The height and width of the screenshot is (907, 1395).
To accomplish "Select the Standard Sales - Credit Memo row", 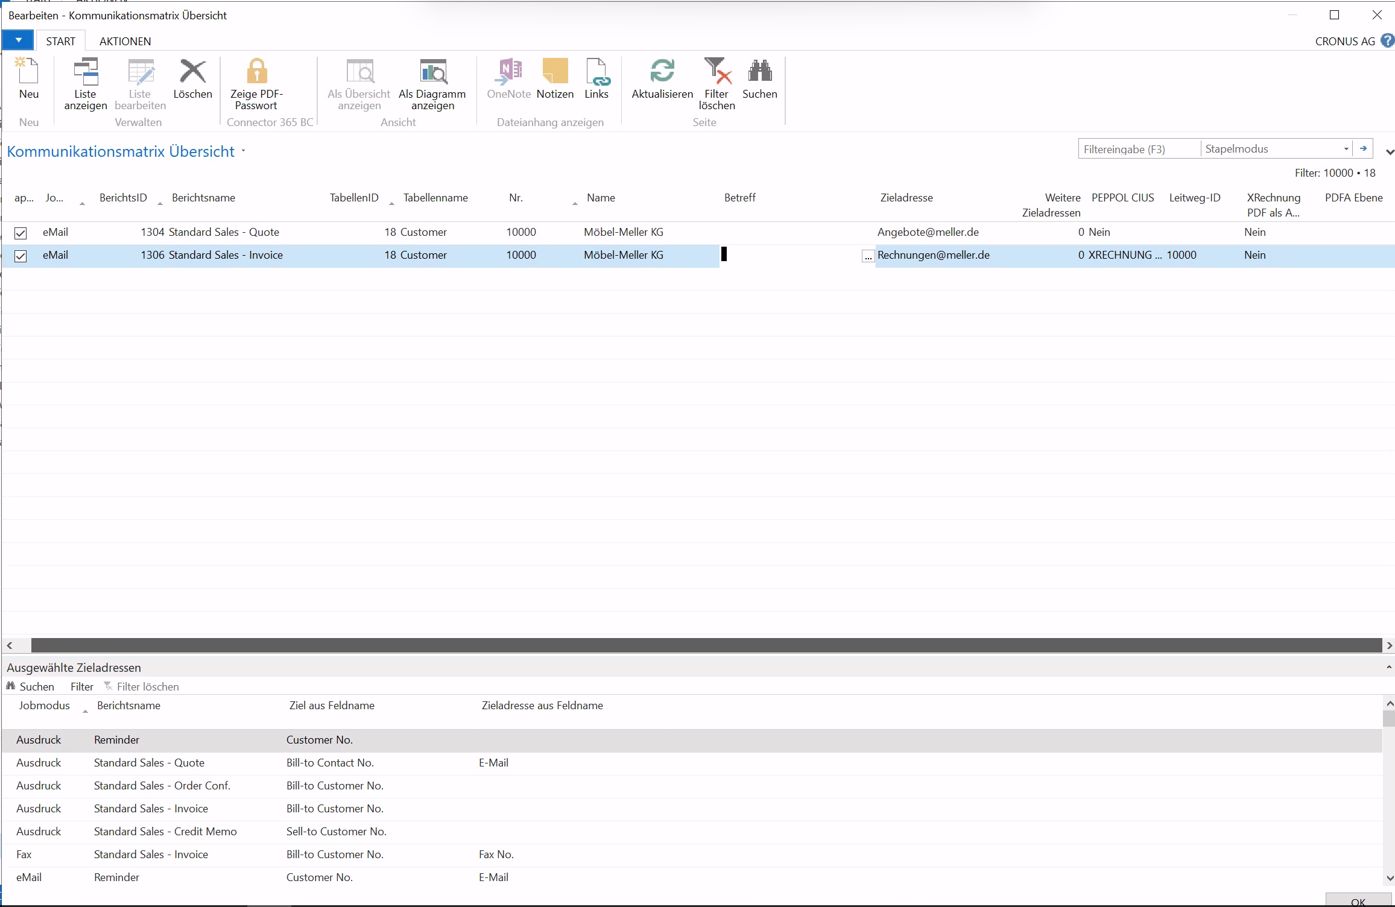I will point(692,832).
